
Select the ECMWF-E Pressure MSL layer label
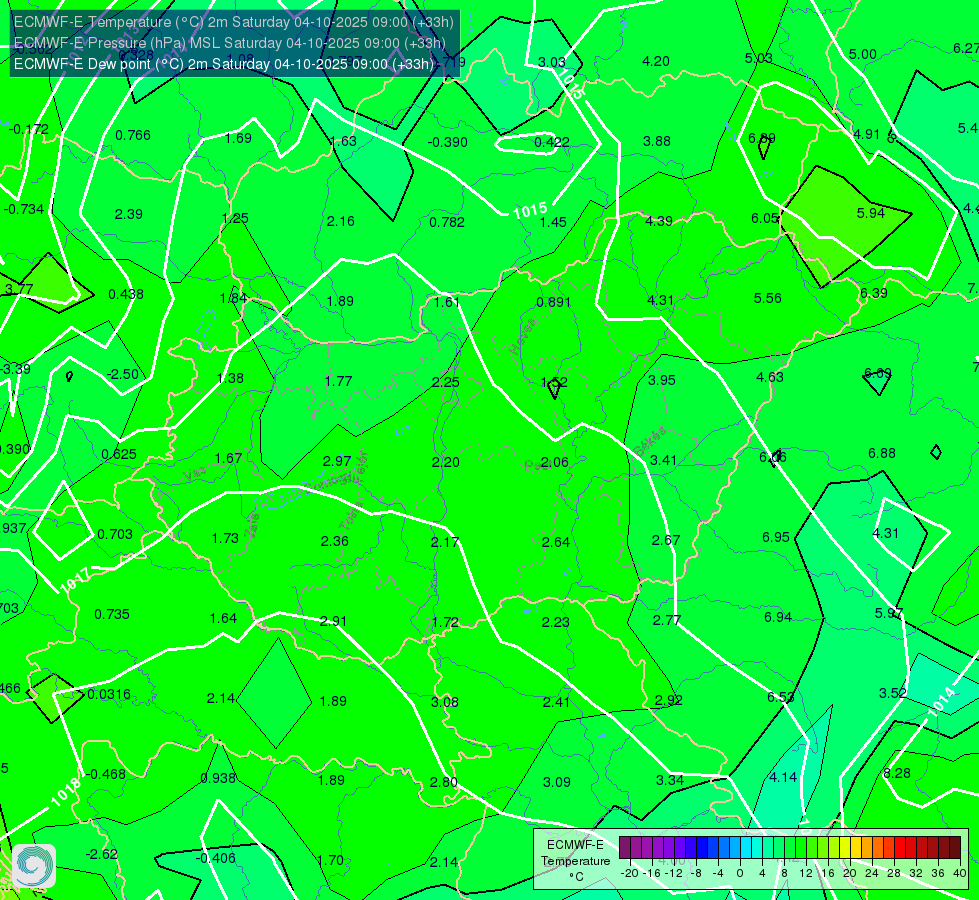(x=230, y=43)
